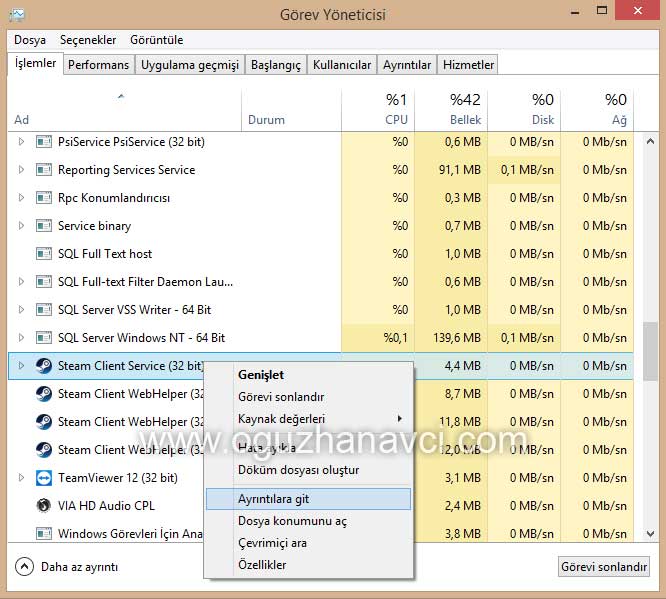The image size is (666, 599).
Task: Click the SQL Server Windows NT icon
Action: click(x=44, y=338)
